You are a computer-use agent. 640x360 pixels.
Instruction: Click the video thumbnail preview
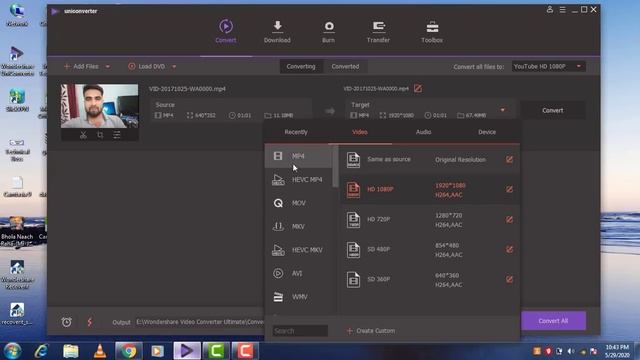click(100, 106)
